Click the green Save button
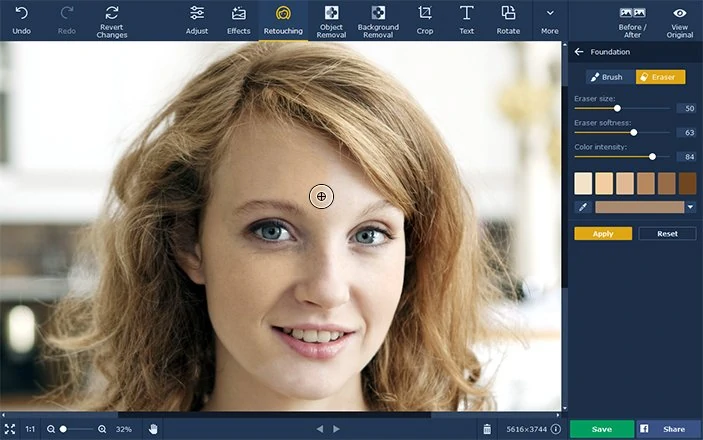The height and width of the screenshot is (440, 703). coord(602,429)
